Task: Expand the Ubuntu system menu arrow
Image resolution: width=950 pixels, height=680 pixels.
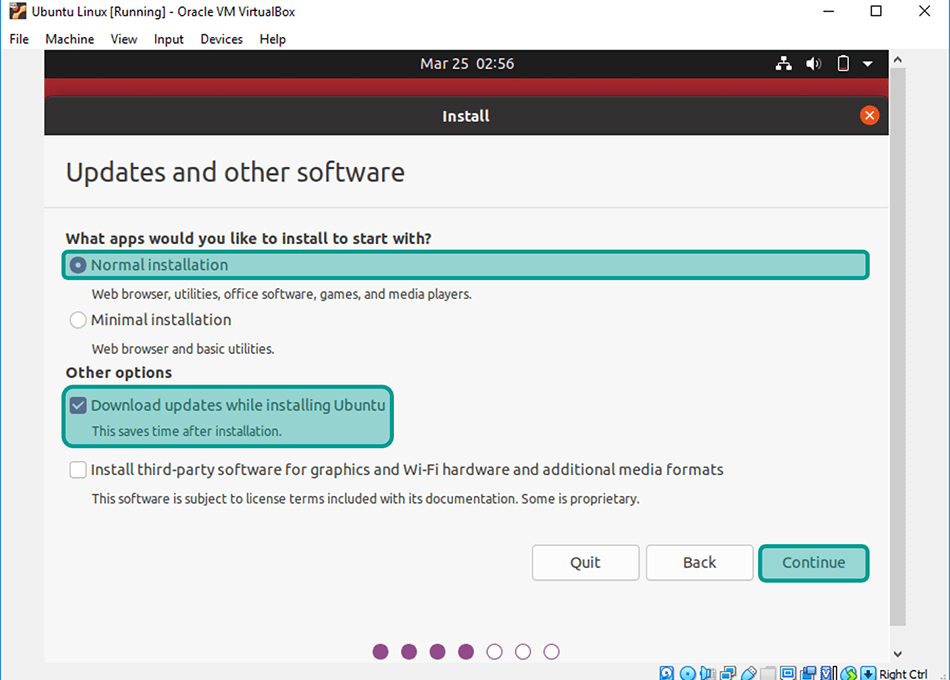Action: (868, 64)
